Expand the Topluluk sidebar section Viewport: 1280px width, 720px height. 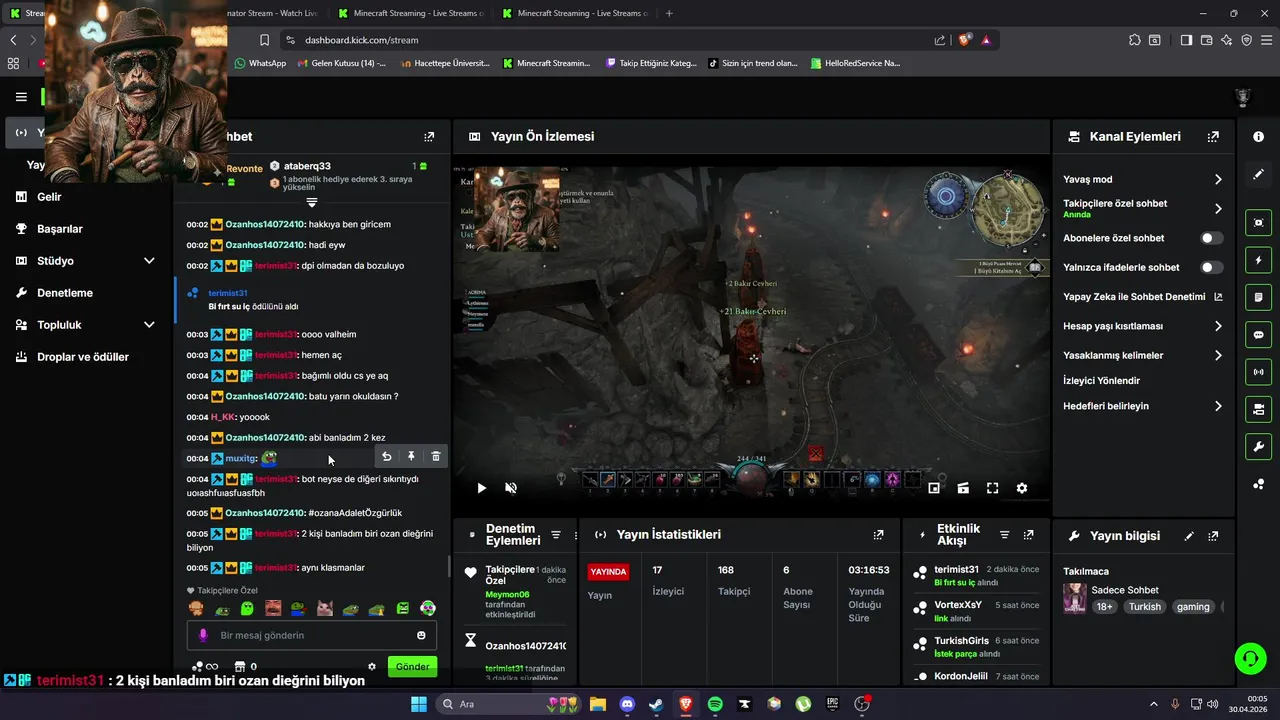point(149,325)
